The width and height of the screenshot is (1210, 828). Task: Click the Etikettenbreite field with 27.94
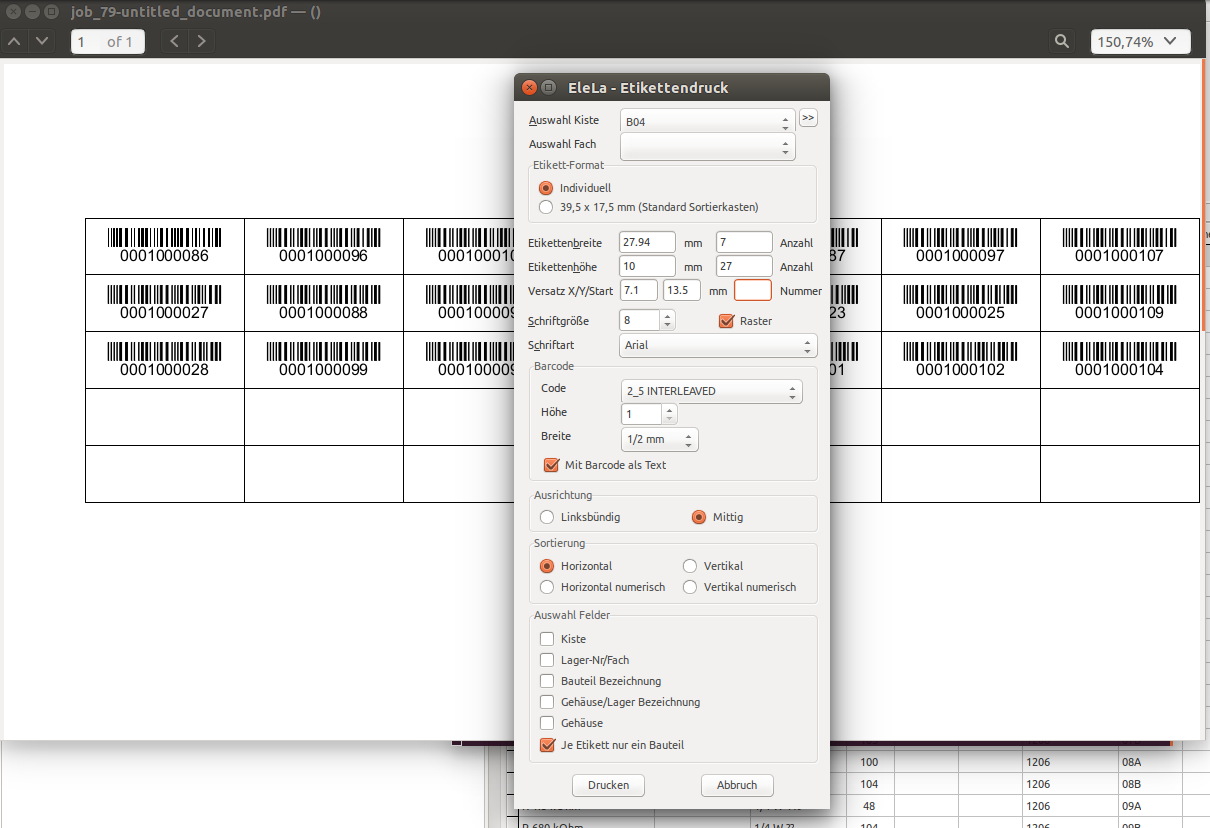click(x=648, y=242)
